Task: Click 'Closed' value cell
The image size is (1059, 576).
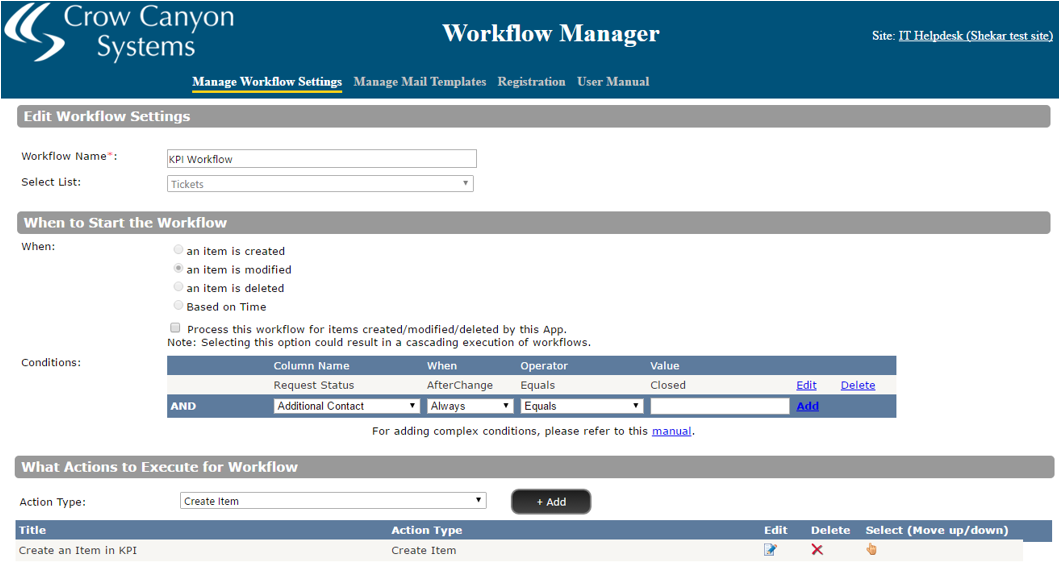Action: 668,385
